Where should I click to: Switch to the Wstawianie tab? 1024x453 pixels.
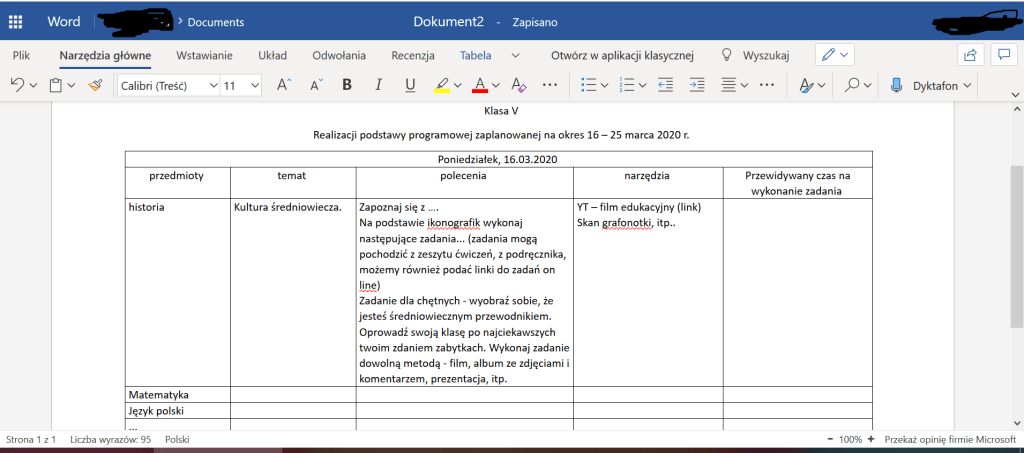click(204, 55)
